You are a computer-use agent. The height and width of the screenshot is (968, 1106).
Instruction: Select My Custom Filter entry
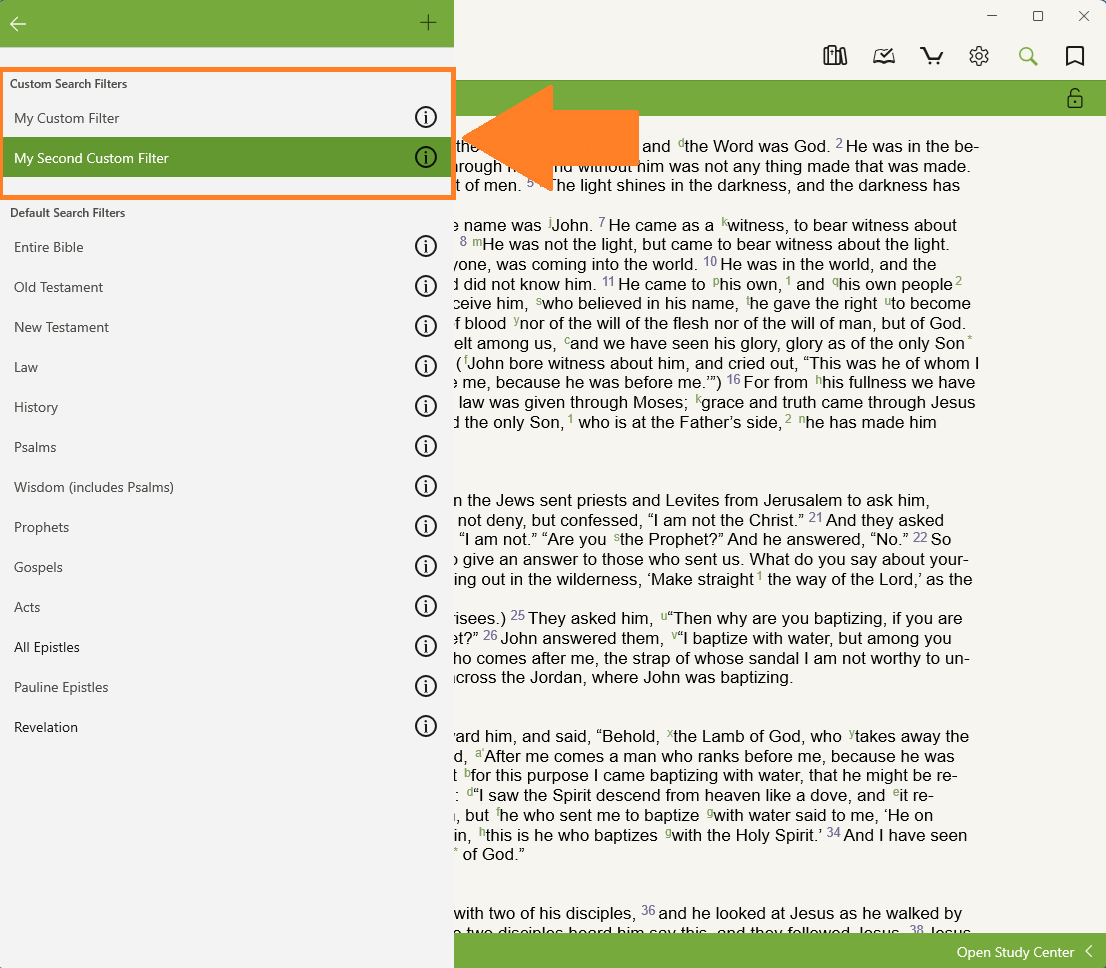(67, 118)
